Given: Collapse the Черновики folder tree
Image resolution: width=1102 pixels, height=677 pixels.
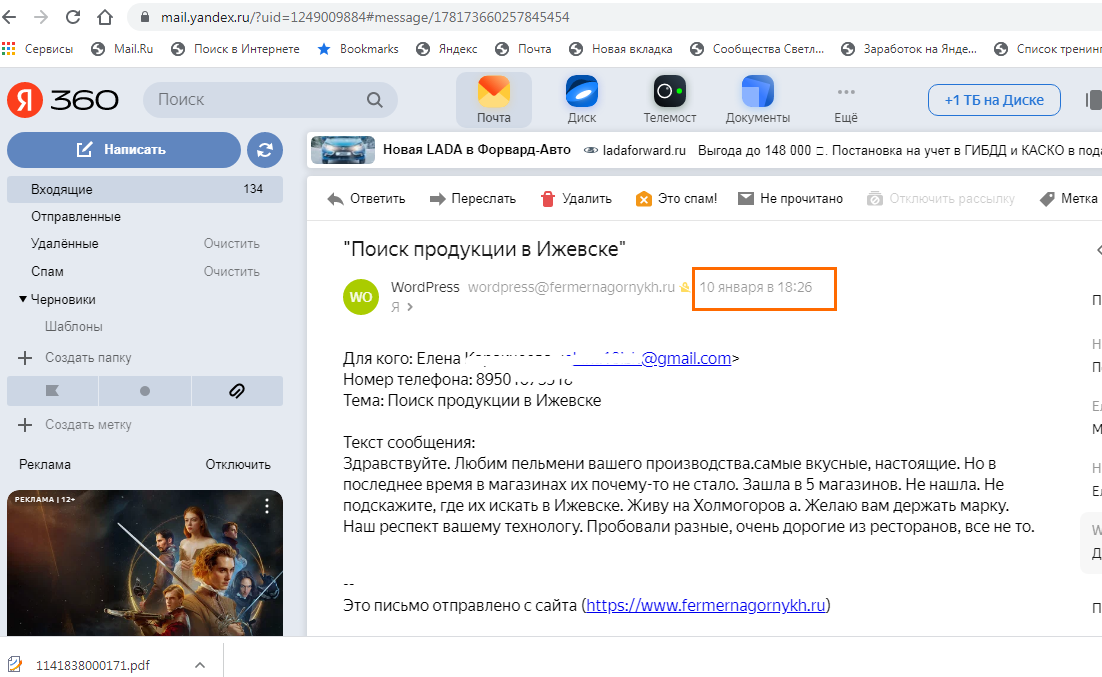Looking at the screenshot, I should pos(23,299).
